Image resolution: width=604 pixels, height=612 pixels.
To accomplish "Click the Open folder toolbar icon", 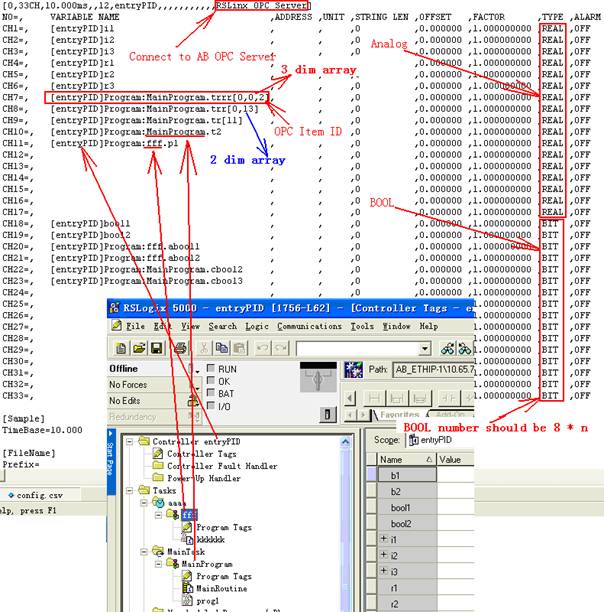I will pos(139,348).
